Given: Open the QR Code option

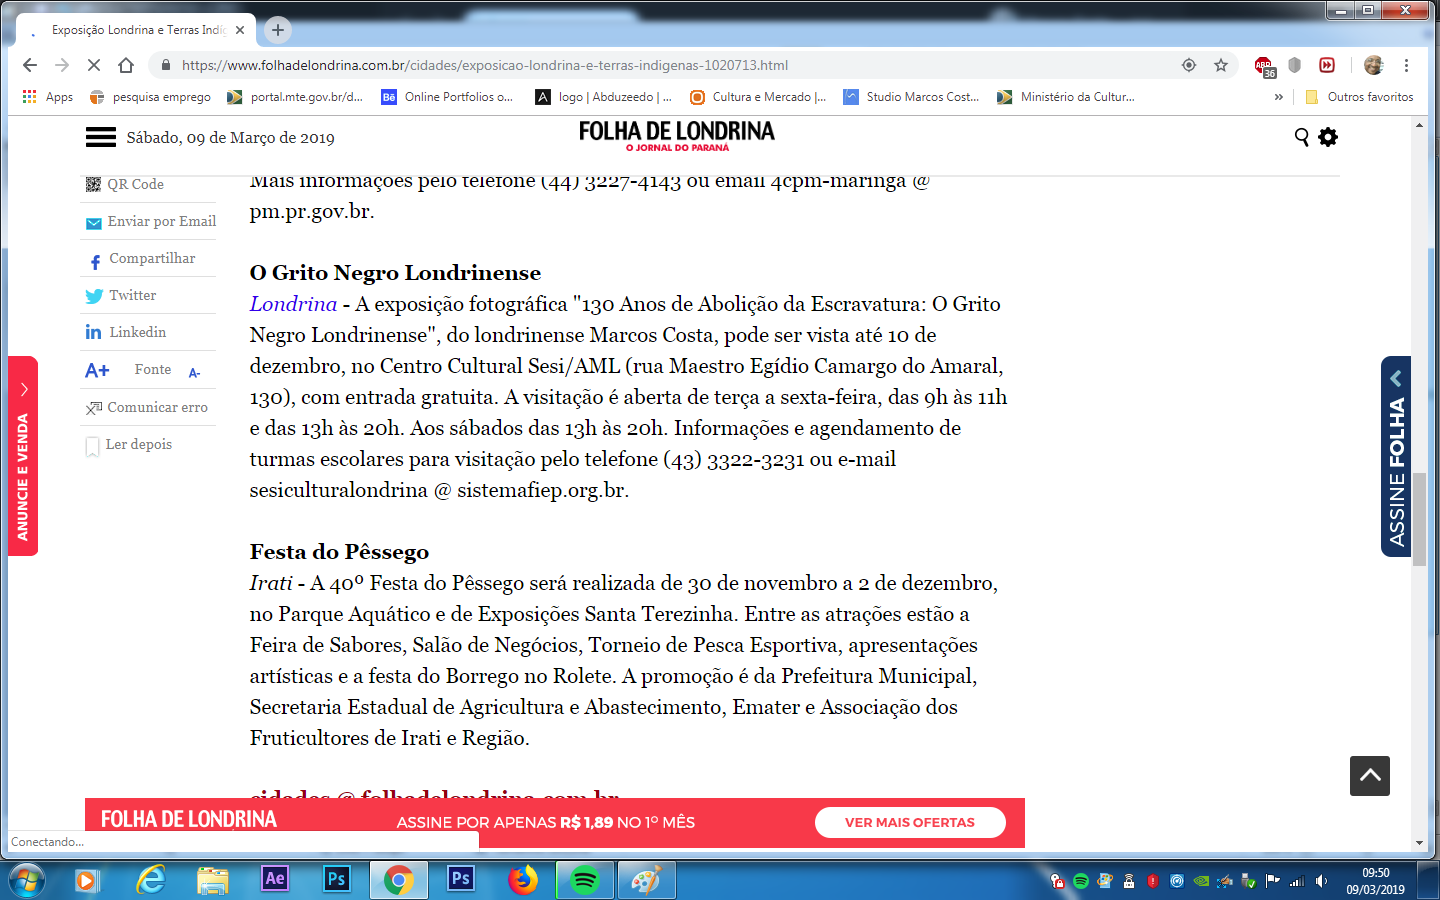Looking at the screenshot, I should click(135, 185).
